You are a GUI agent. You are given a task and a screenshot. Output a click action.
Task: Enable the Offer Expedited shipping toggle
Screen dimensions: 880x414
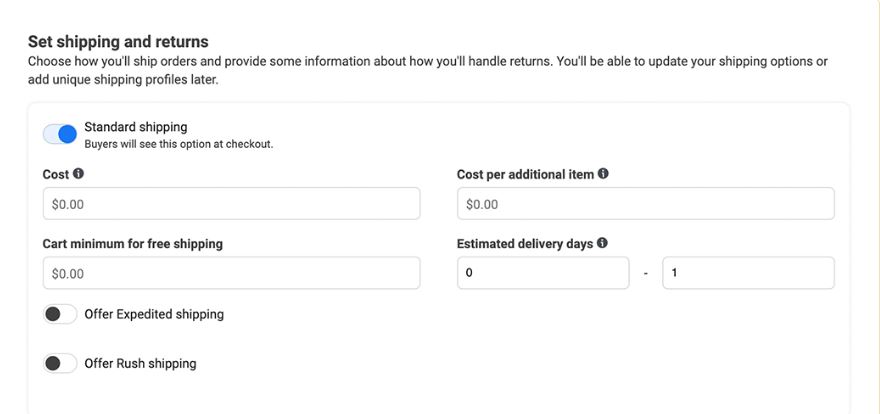pyautogui.click(x=60, y=315)
